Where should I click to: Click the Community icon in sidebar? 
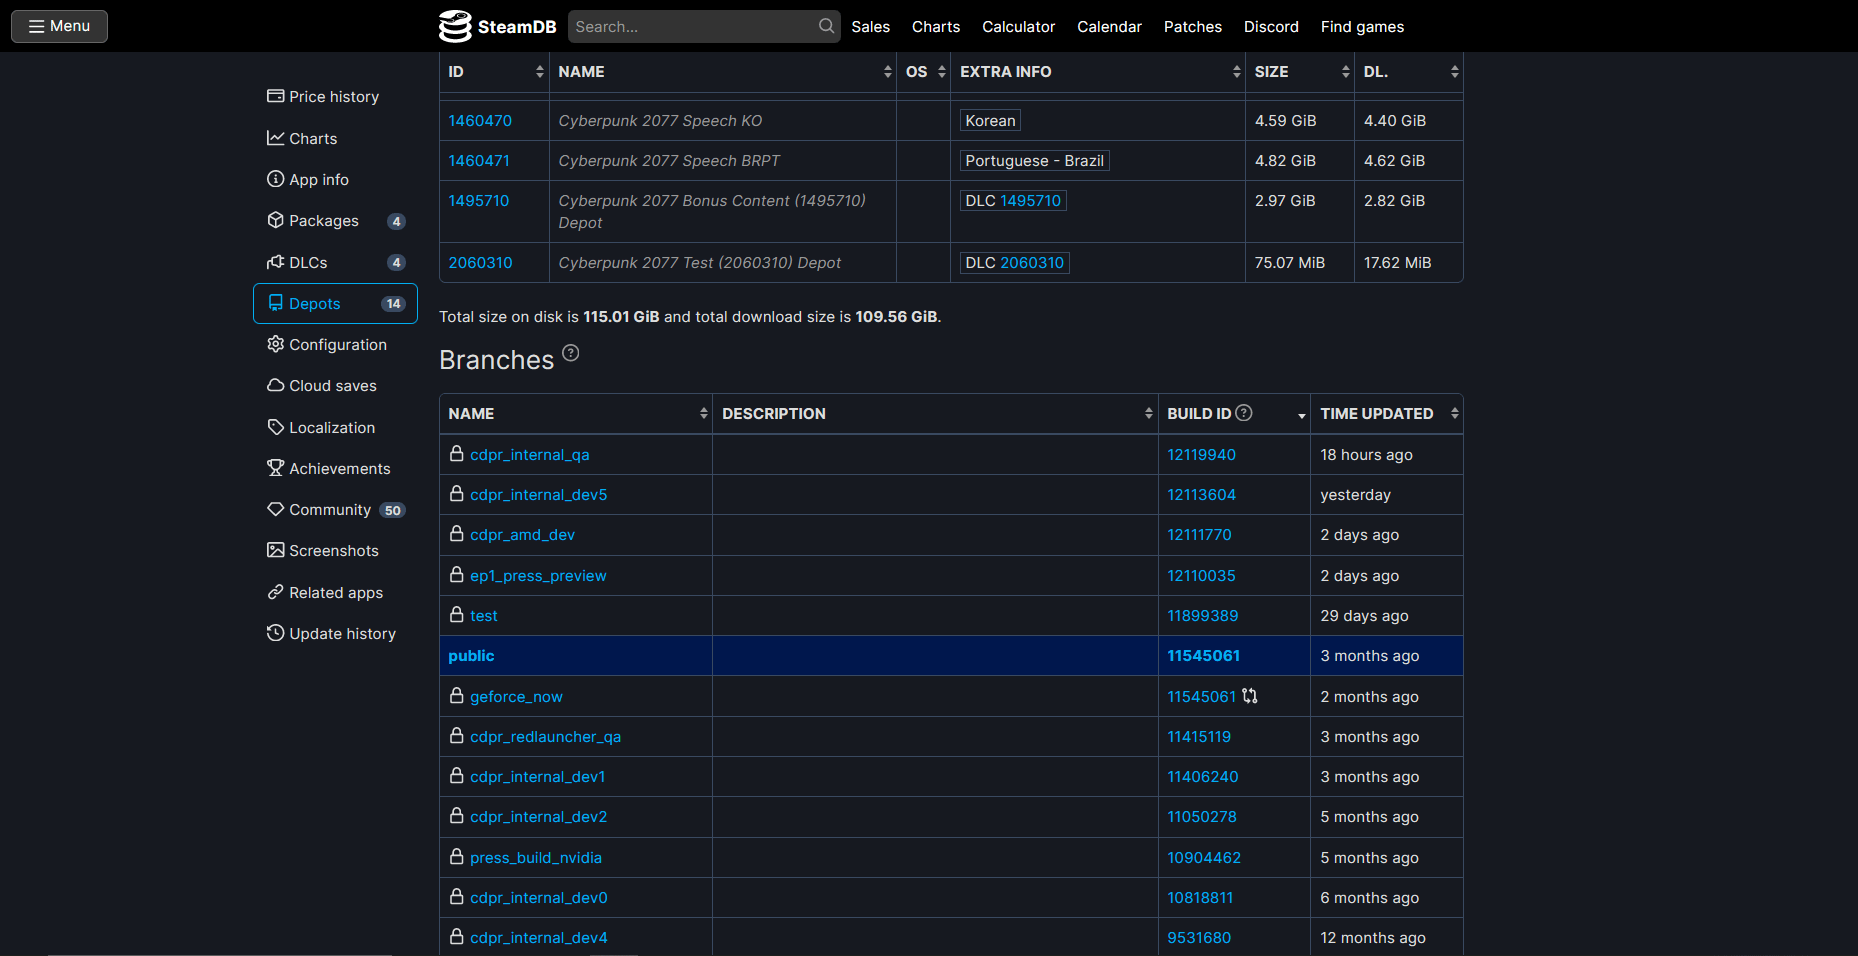tap(275, 509)
